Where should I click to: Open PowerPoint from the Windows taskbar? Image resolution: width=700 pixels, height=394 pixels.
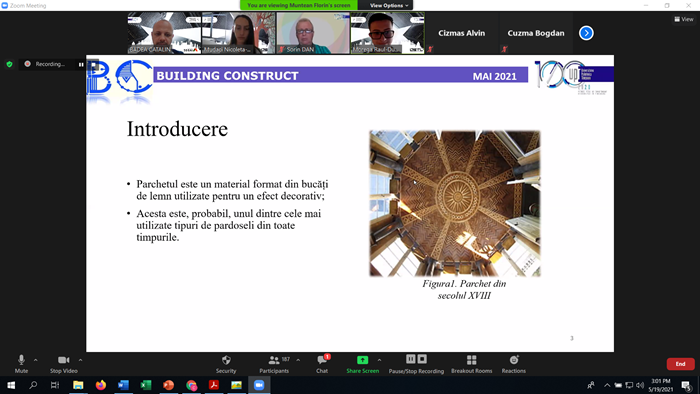(x=168, y=385)
